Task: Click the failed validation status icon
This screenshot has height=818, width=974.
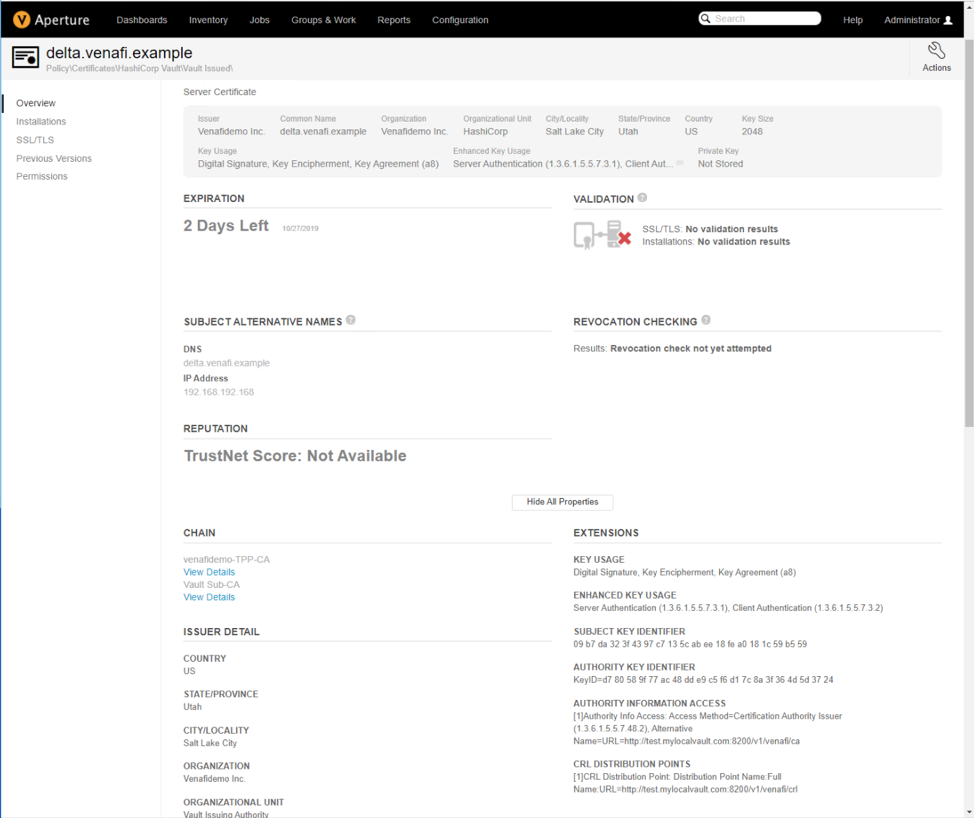Action: [603, 235]
